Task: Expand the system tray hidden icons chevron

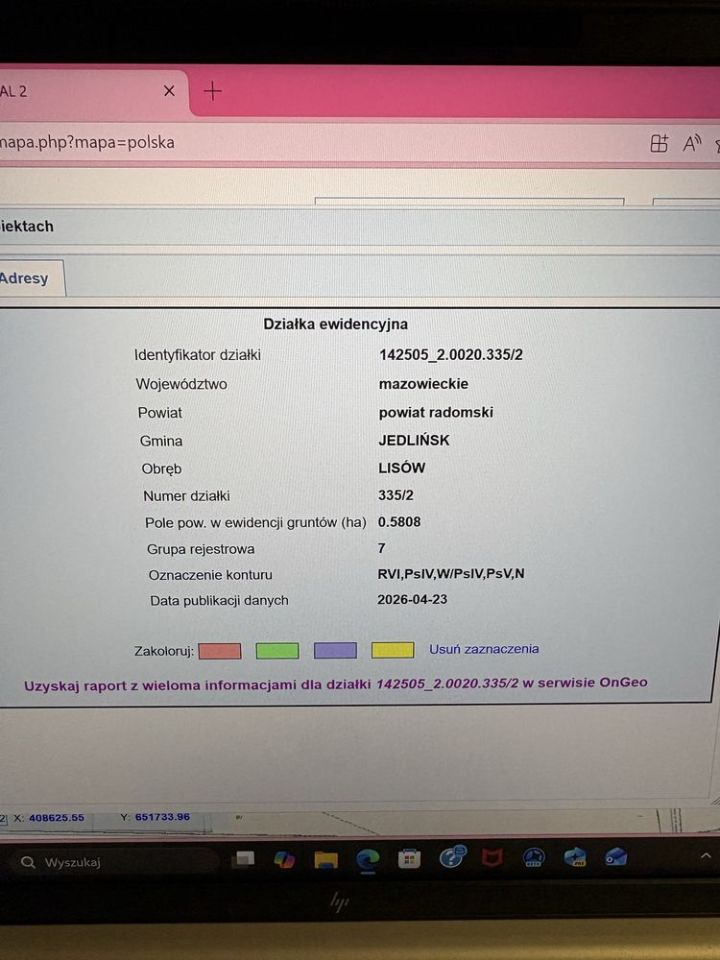Action: pyautogui.click(x=705, y=856)
